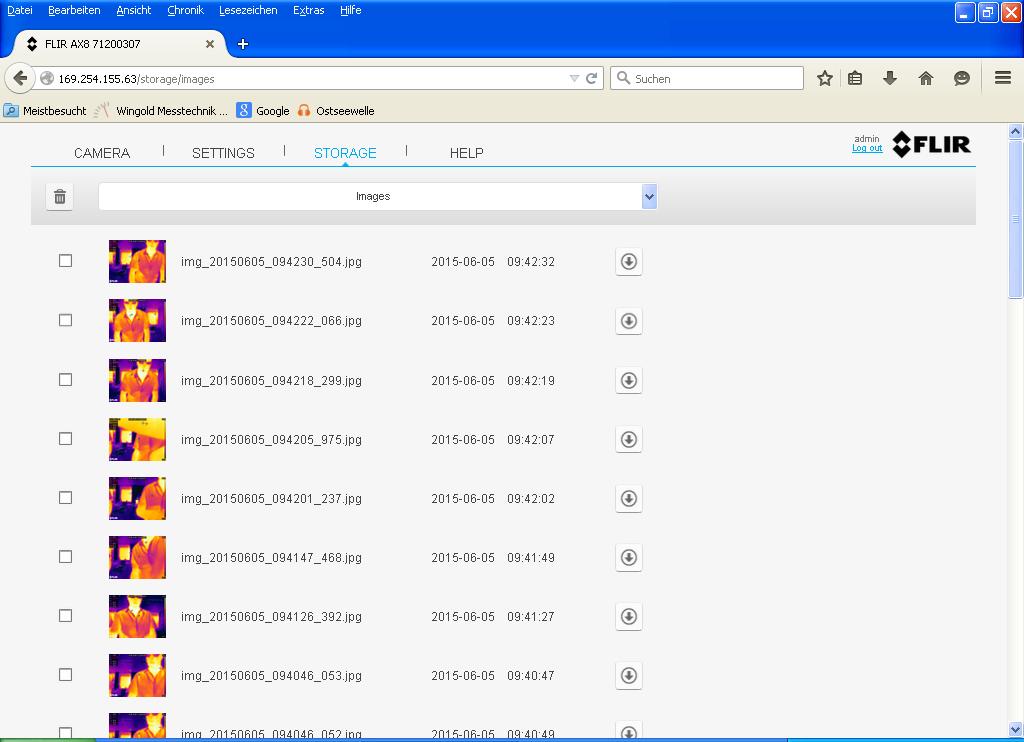Click filename img_20150605_094147_468.jpg
This screenshot has height=742, width=1024.
coord(271,558)
